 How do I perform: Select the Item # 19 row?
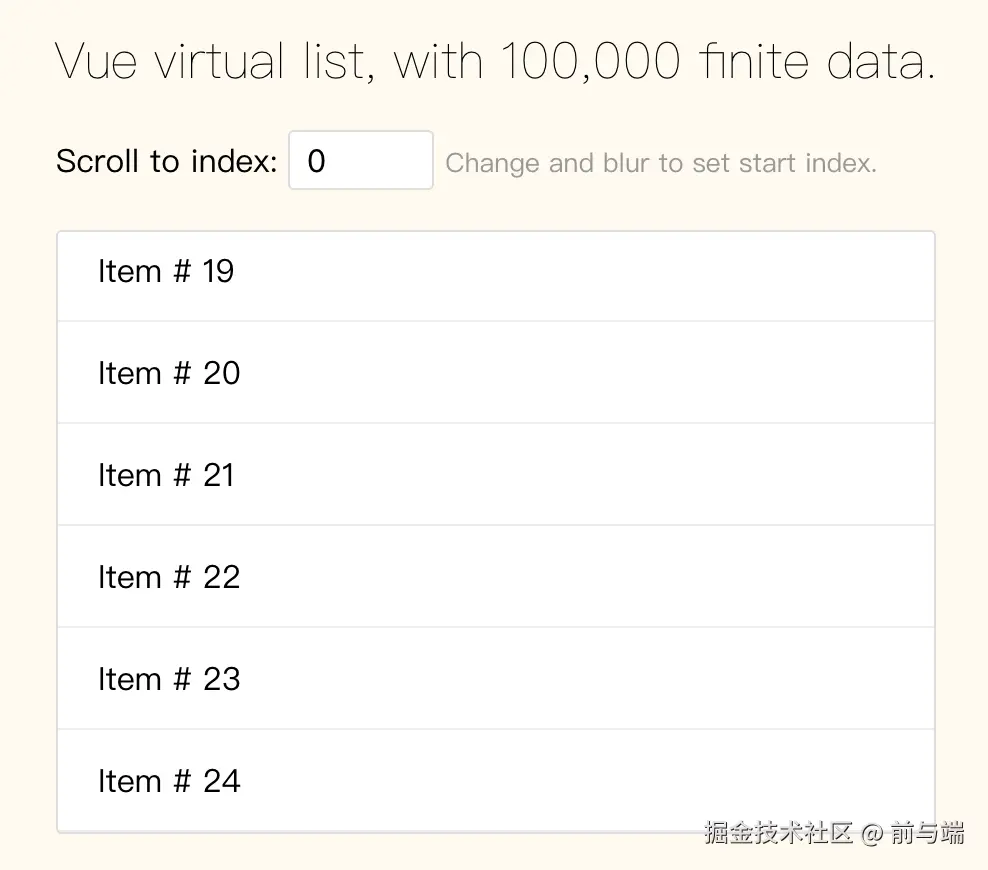point(496,272)
